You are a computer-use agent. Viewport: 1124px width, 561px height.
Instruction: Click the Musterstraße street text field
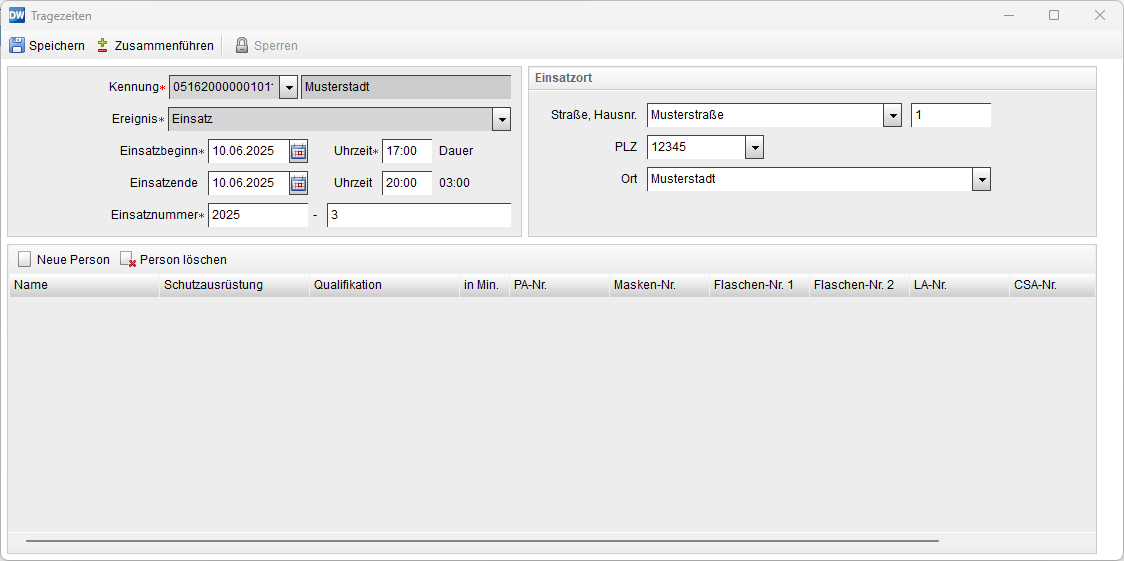click(765, 115)
